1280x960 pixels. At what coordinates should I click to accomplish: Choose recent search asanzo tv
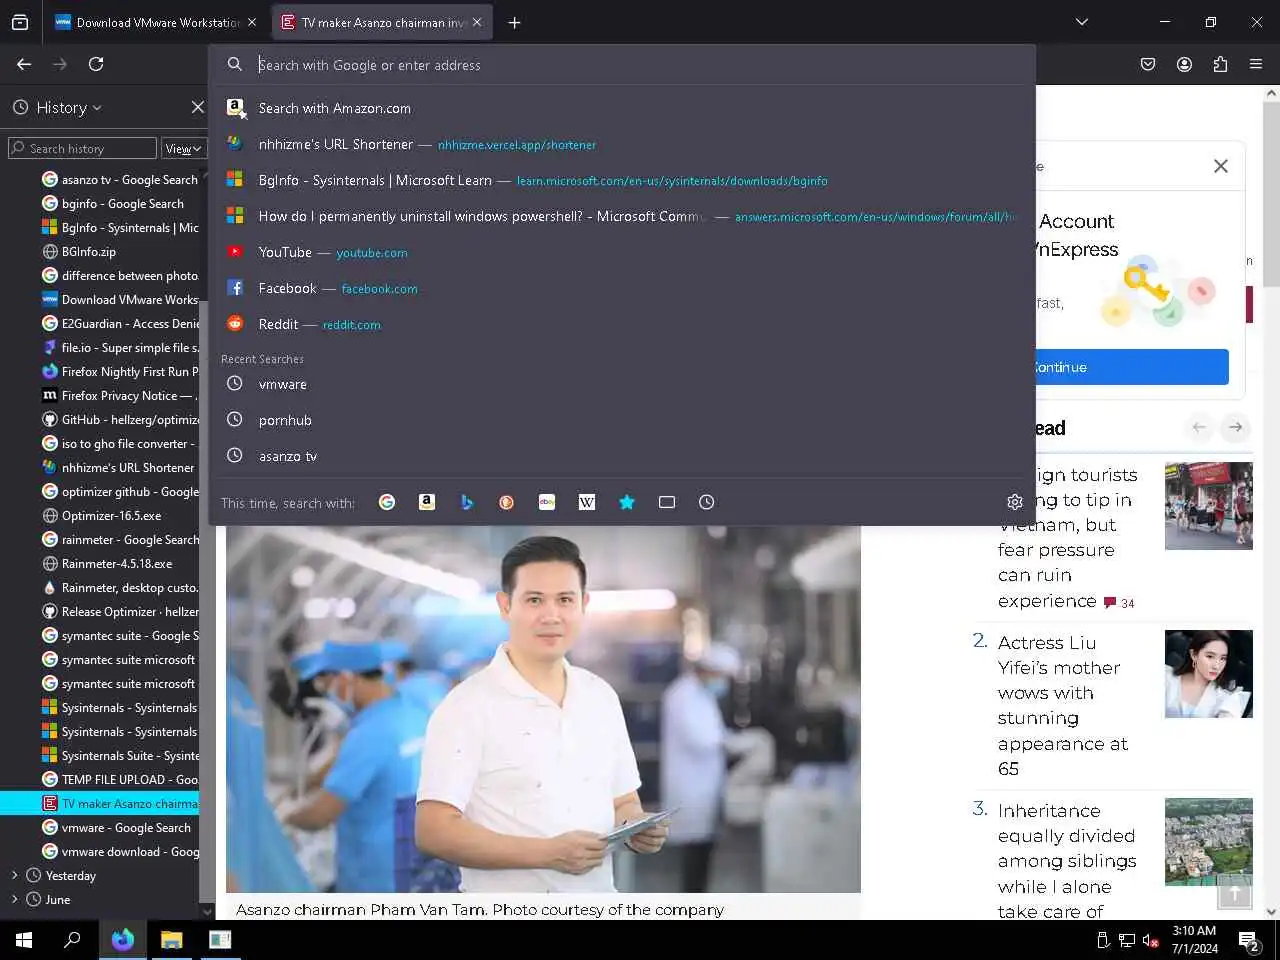coord(624,456)
